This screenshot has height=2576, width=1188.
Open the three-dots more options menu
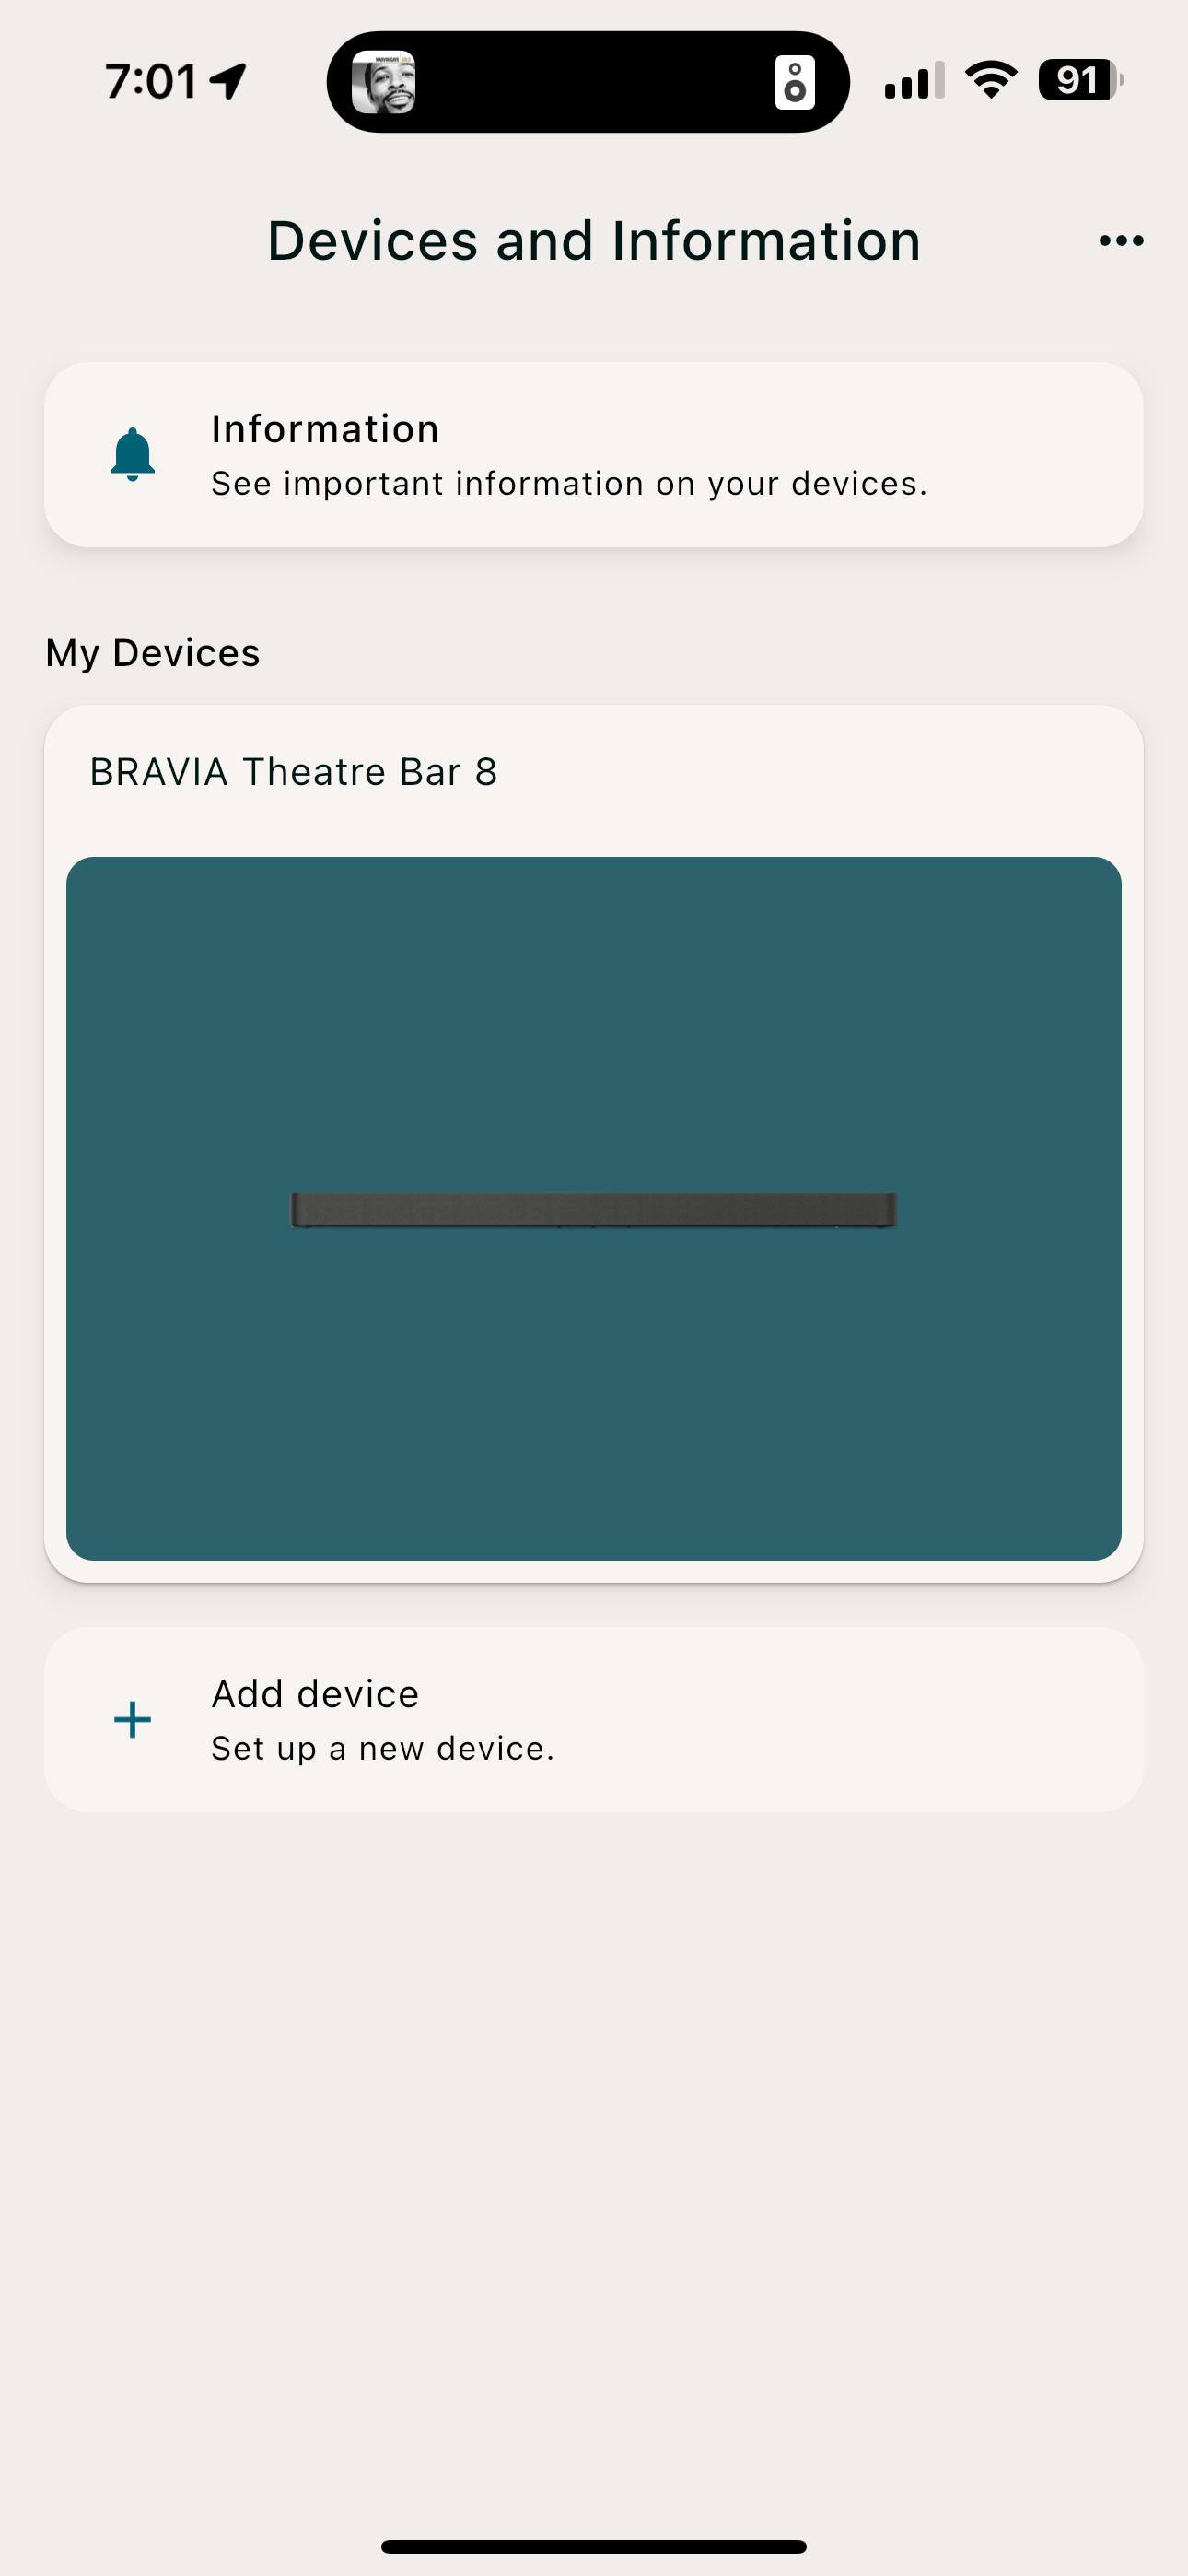click(1120, 240)
